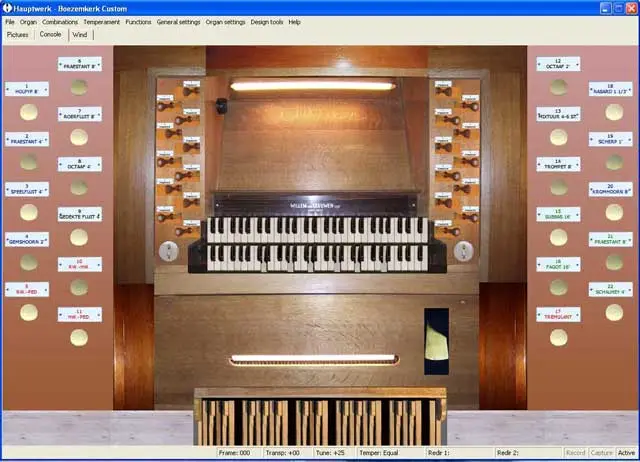Screen dimensions: 640x462
Task: Toggle the RW-HW coupler stop
Action: (x=79, y=288)
